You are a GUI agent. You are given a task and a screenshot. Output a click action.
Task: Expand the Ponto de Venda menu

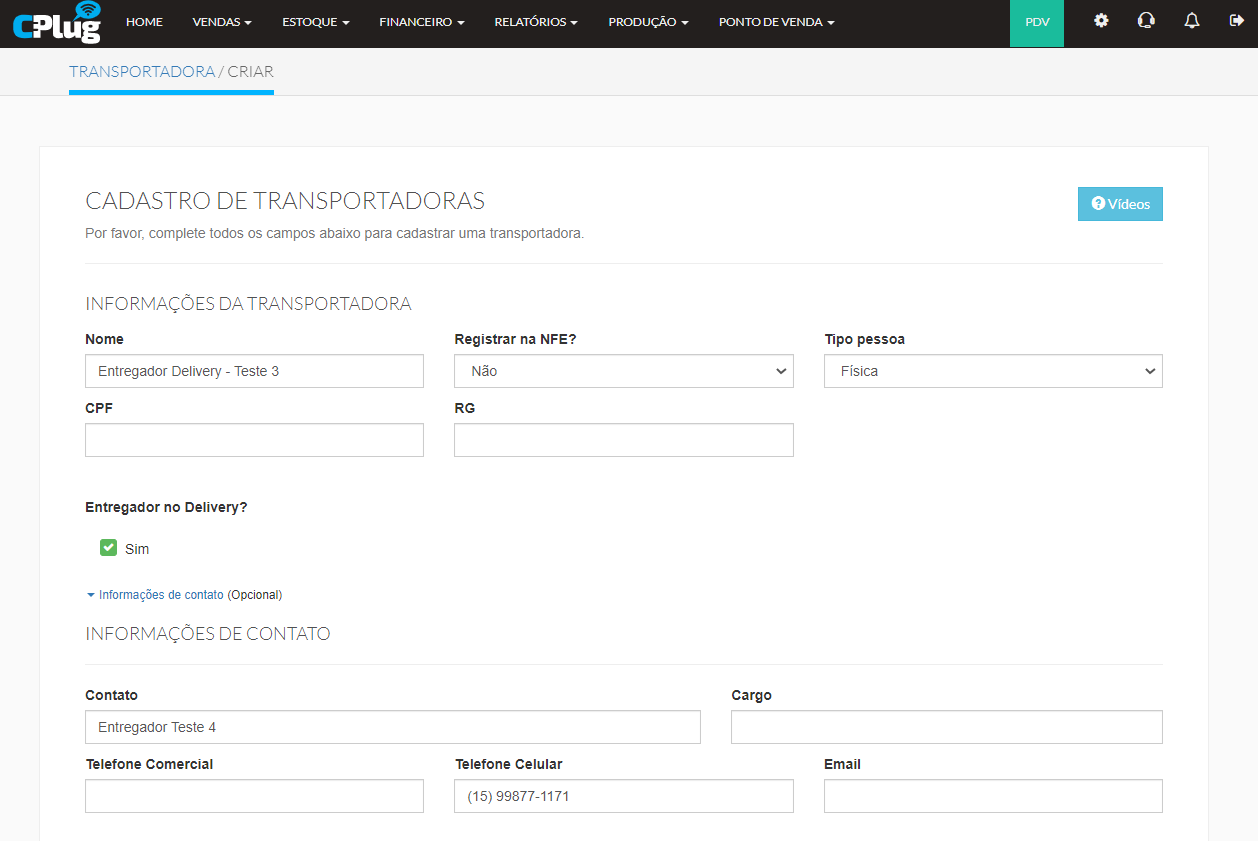coord(776,22)
